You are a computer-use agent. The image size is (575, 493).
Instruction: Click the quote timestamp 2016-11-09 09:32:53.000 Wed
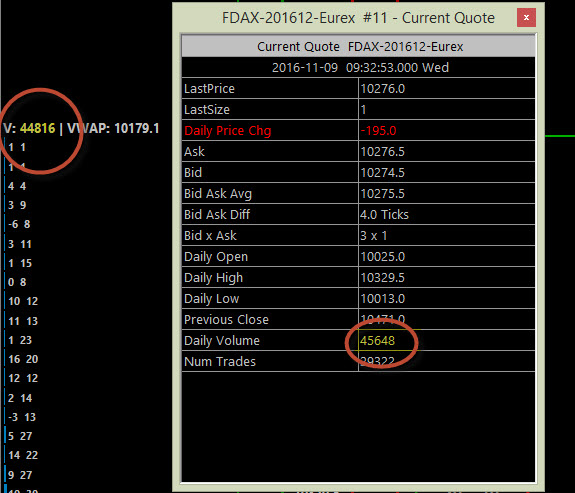click(360, 67)
